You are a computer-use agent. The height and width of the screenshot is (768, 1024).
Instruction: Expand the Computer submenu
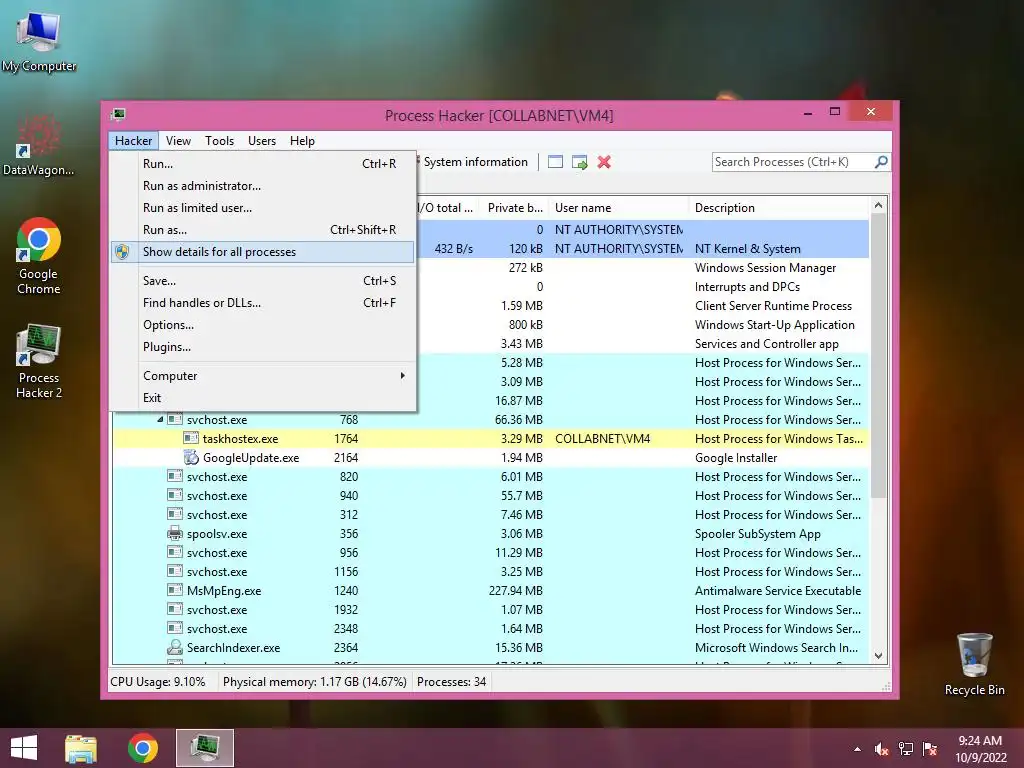[263, 376]
